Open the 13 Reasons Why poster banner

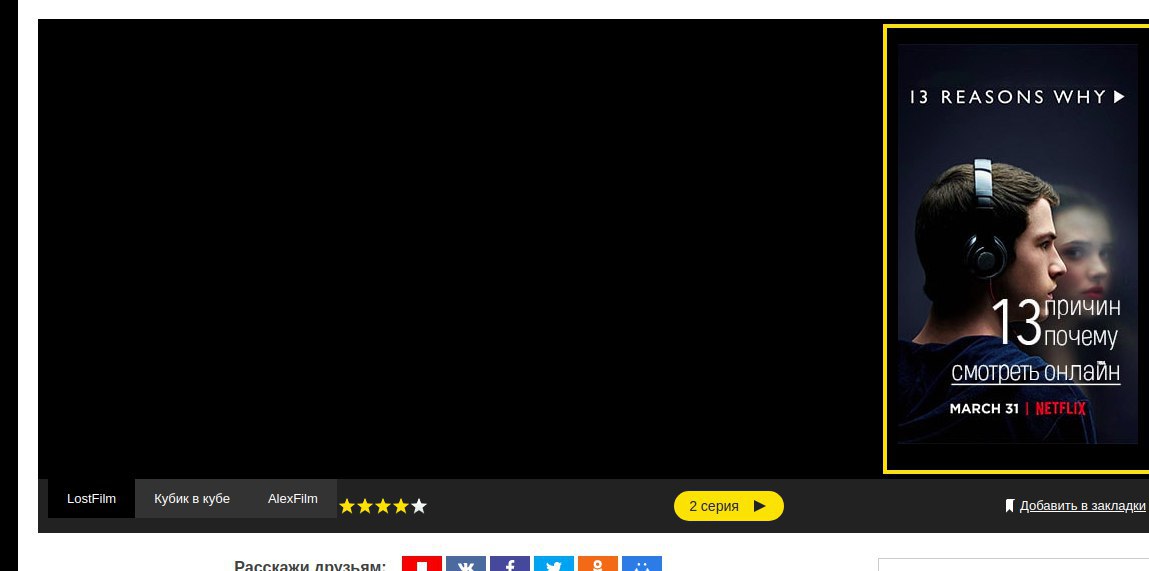pyautogui.click(x=1017, y=244)
